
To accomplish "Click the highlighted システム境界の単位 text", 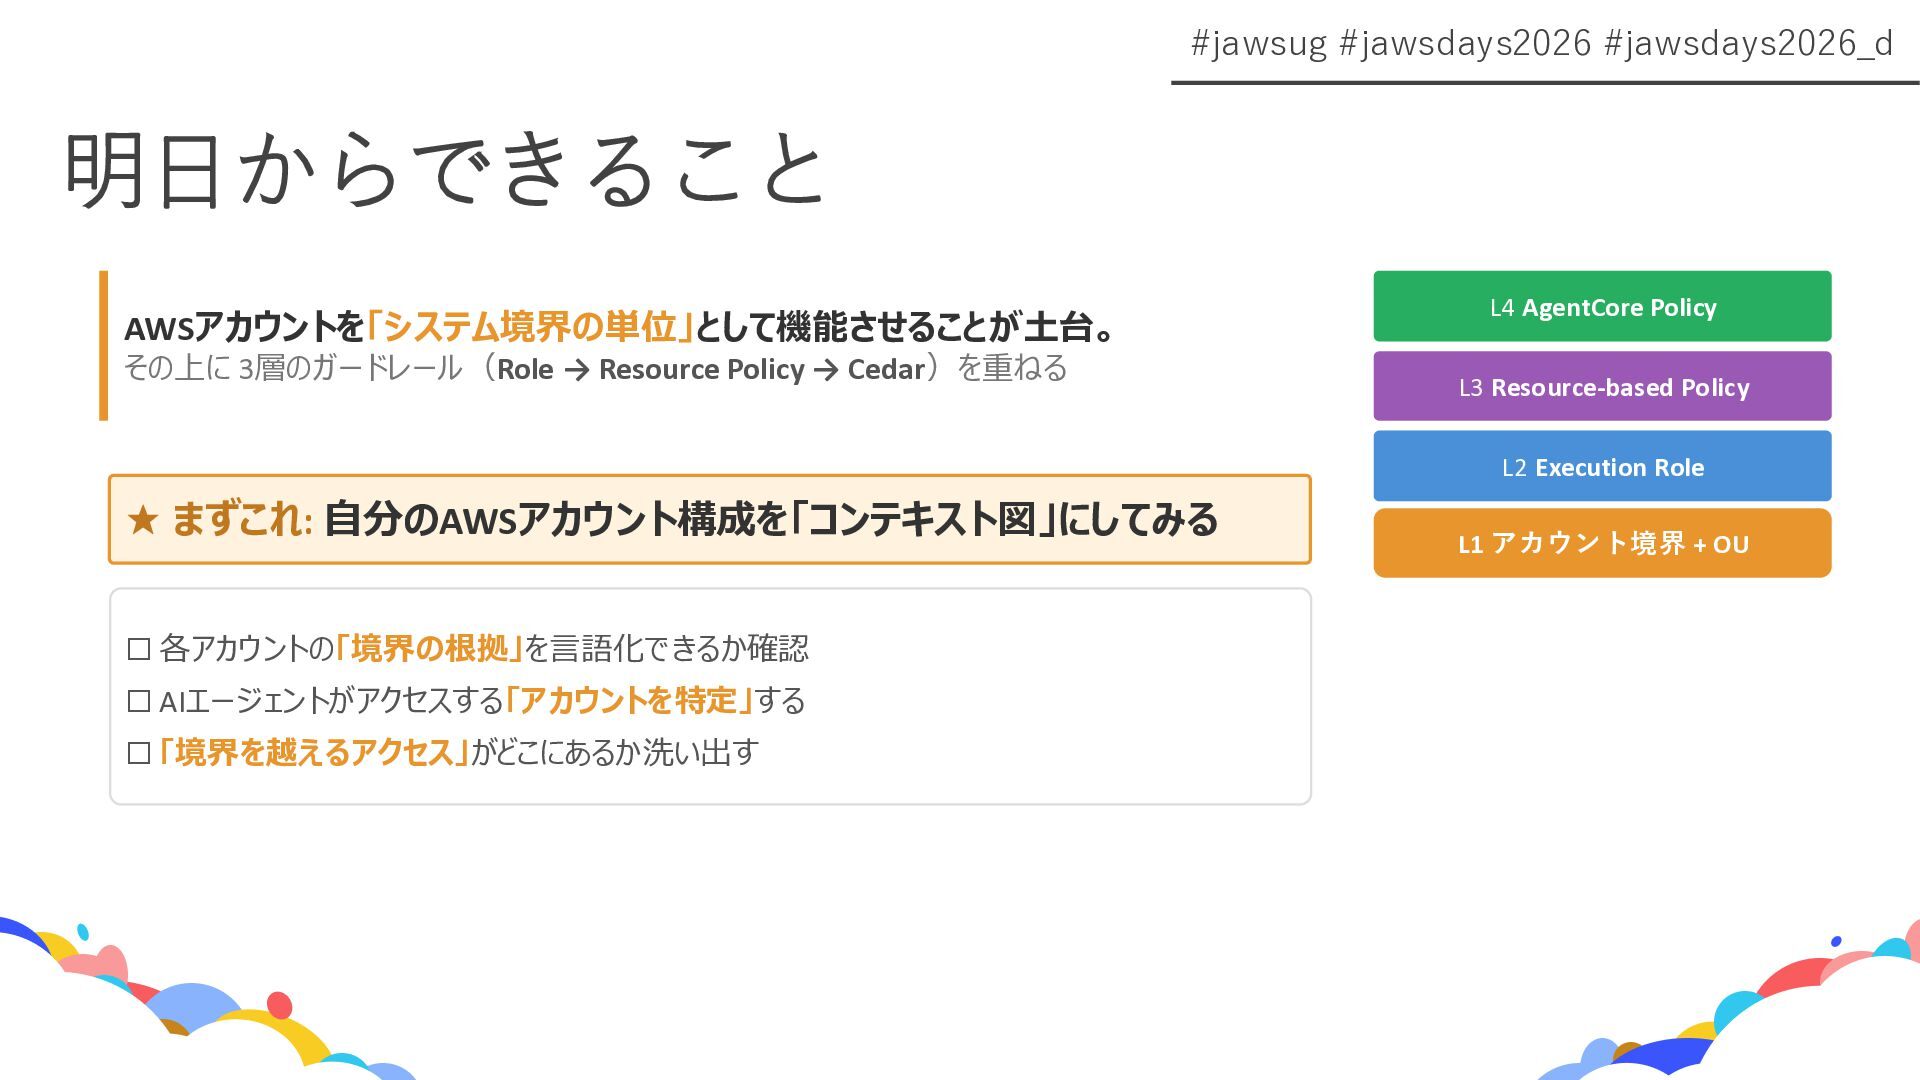I will (x=530, y=326).
